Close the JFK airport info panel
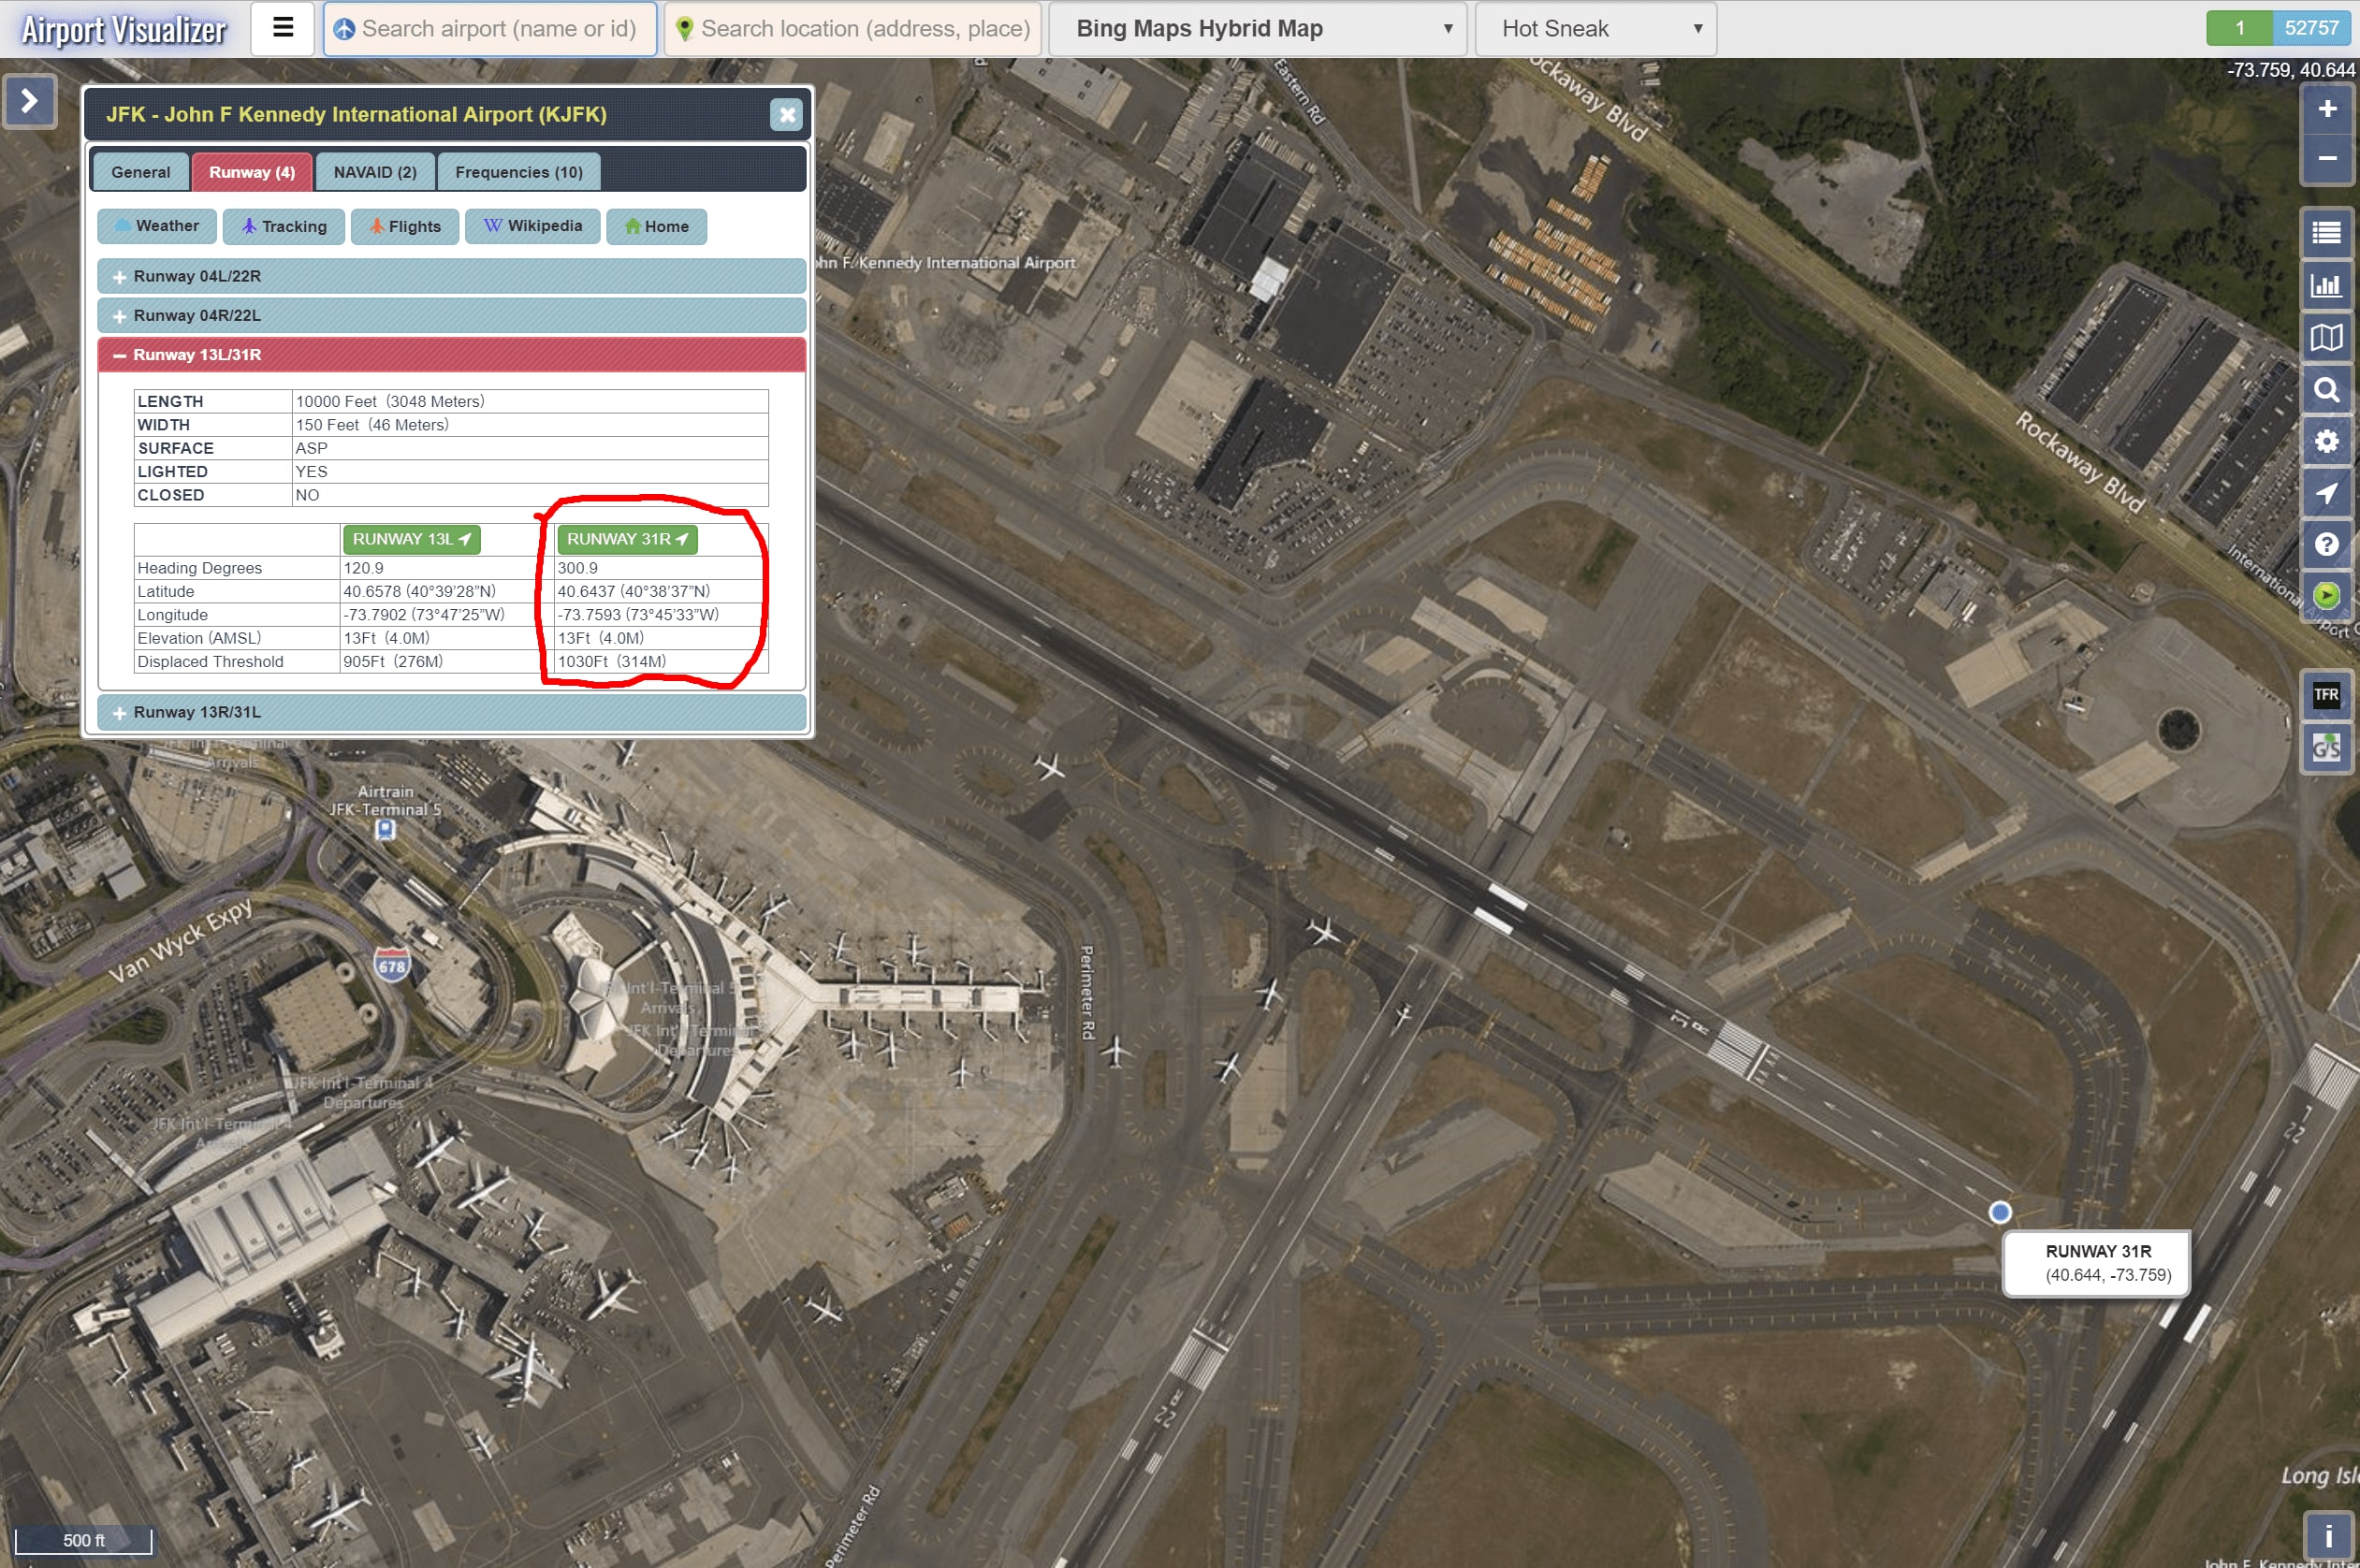 (x=787, y=114)
